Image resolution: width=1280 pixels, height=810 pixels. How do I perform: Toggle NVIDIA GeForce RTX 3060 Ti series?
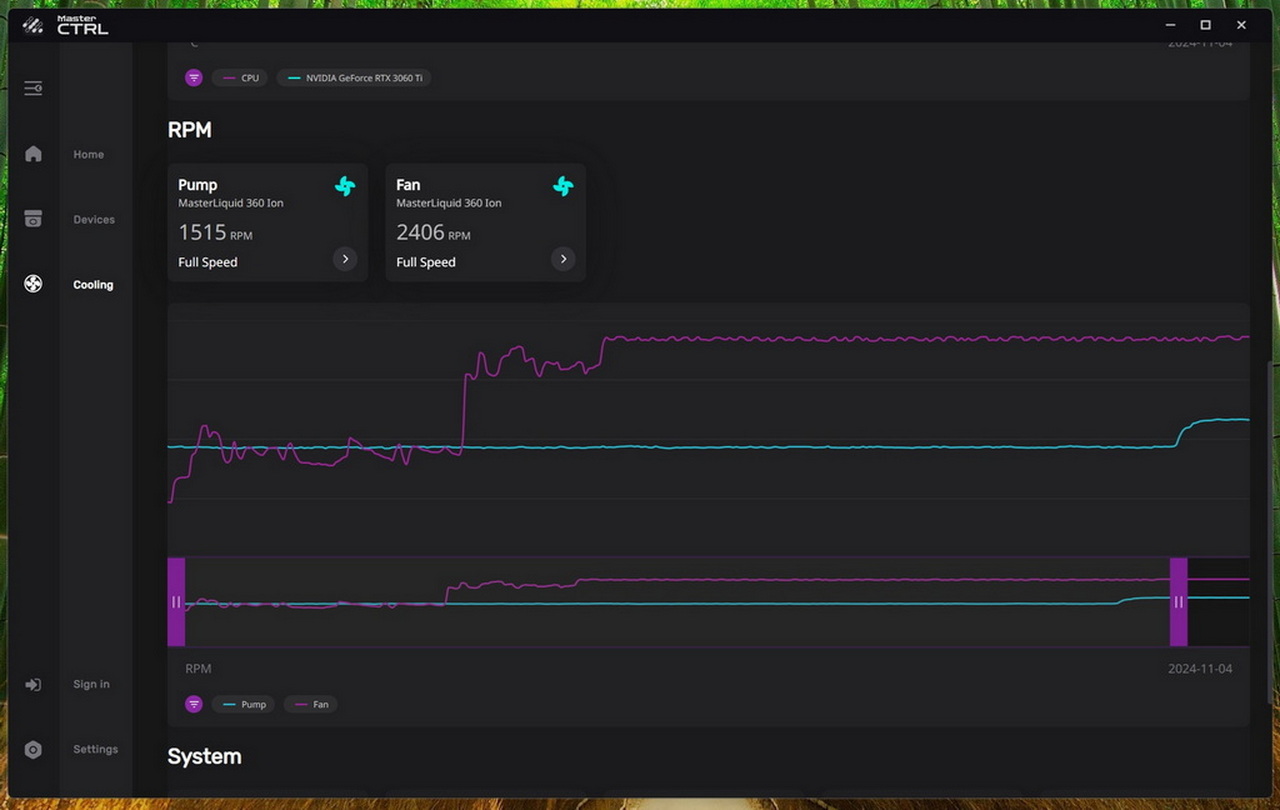tap(354, 78)
